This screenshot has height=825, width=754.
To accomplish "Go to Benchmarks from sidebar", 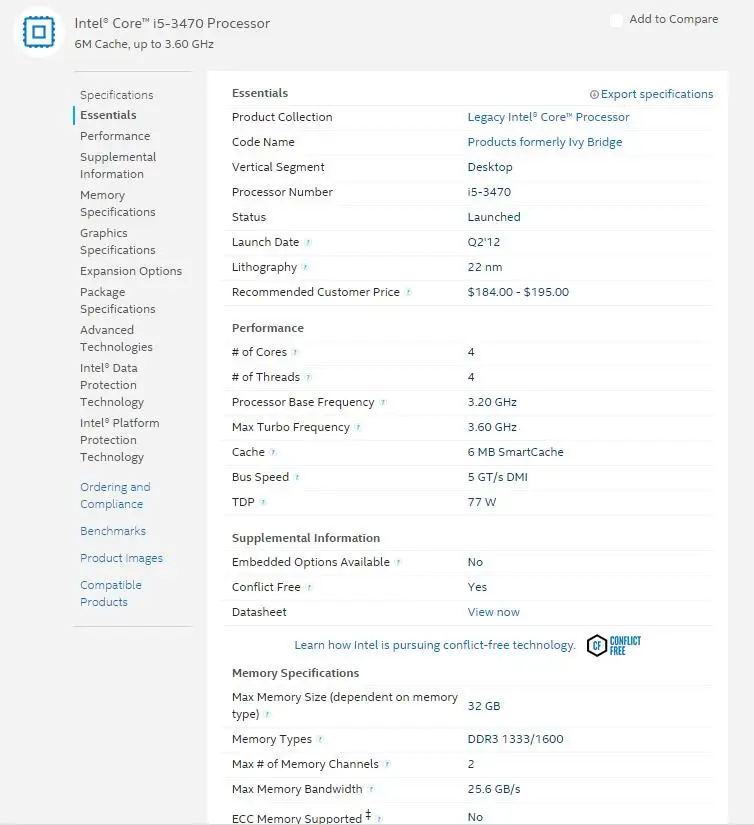I will (113, 531).
